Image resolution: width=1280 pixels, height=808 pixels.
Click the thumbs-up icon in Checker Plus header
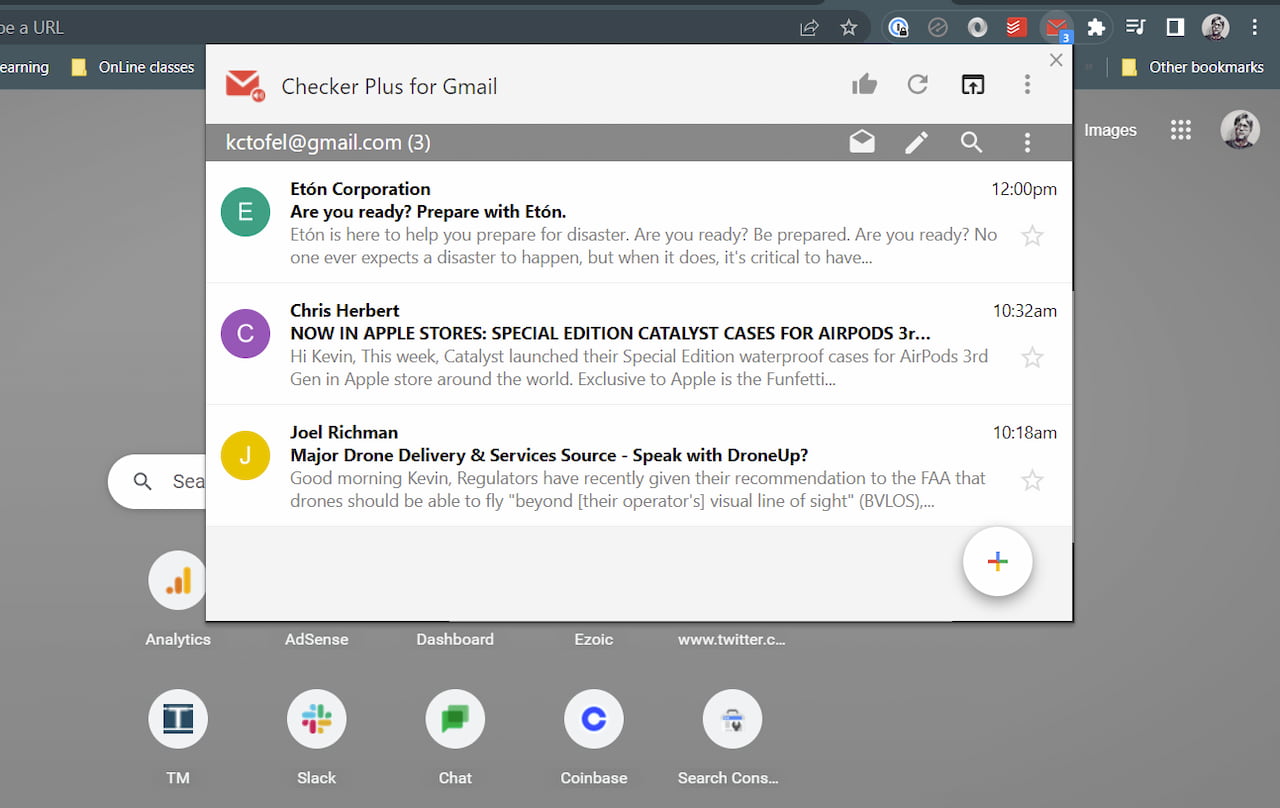click(864, 85)
